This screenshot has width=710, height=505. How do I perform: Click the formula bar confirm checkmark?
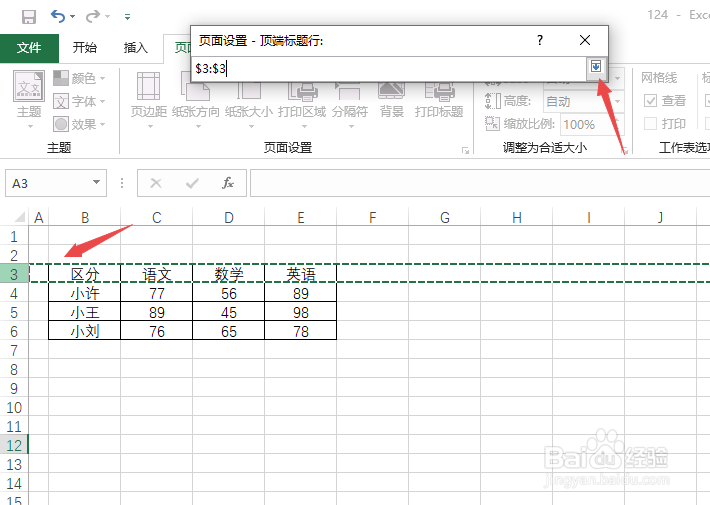click(192, 183)
